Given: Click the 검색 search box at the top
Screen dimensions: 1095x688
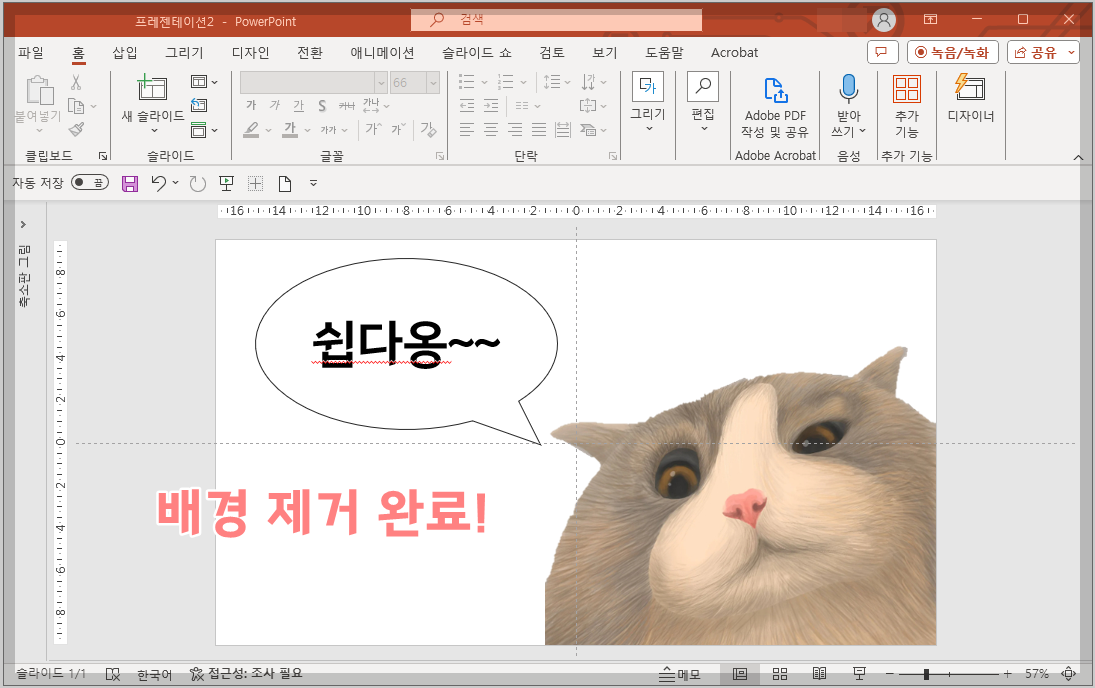Looking at the screenshot, I should 555,19.
